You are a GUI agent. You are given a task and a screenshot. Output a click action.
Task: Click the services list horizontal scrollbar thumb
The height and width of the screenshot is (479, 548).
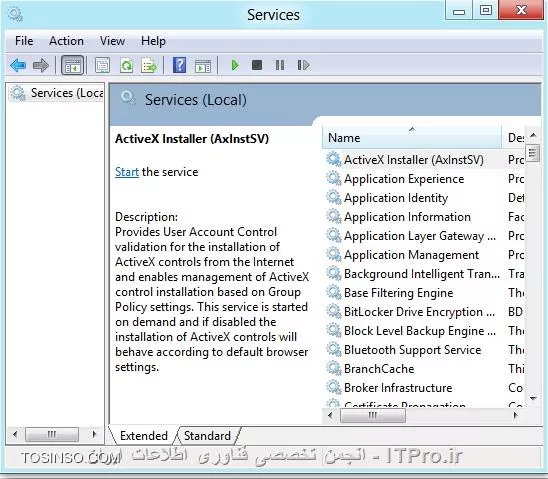point(373,415)
